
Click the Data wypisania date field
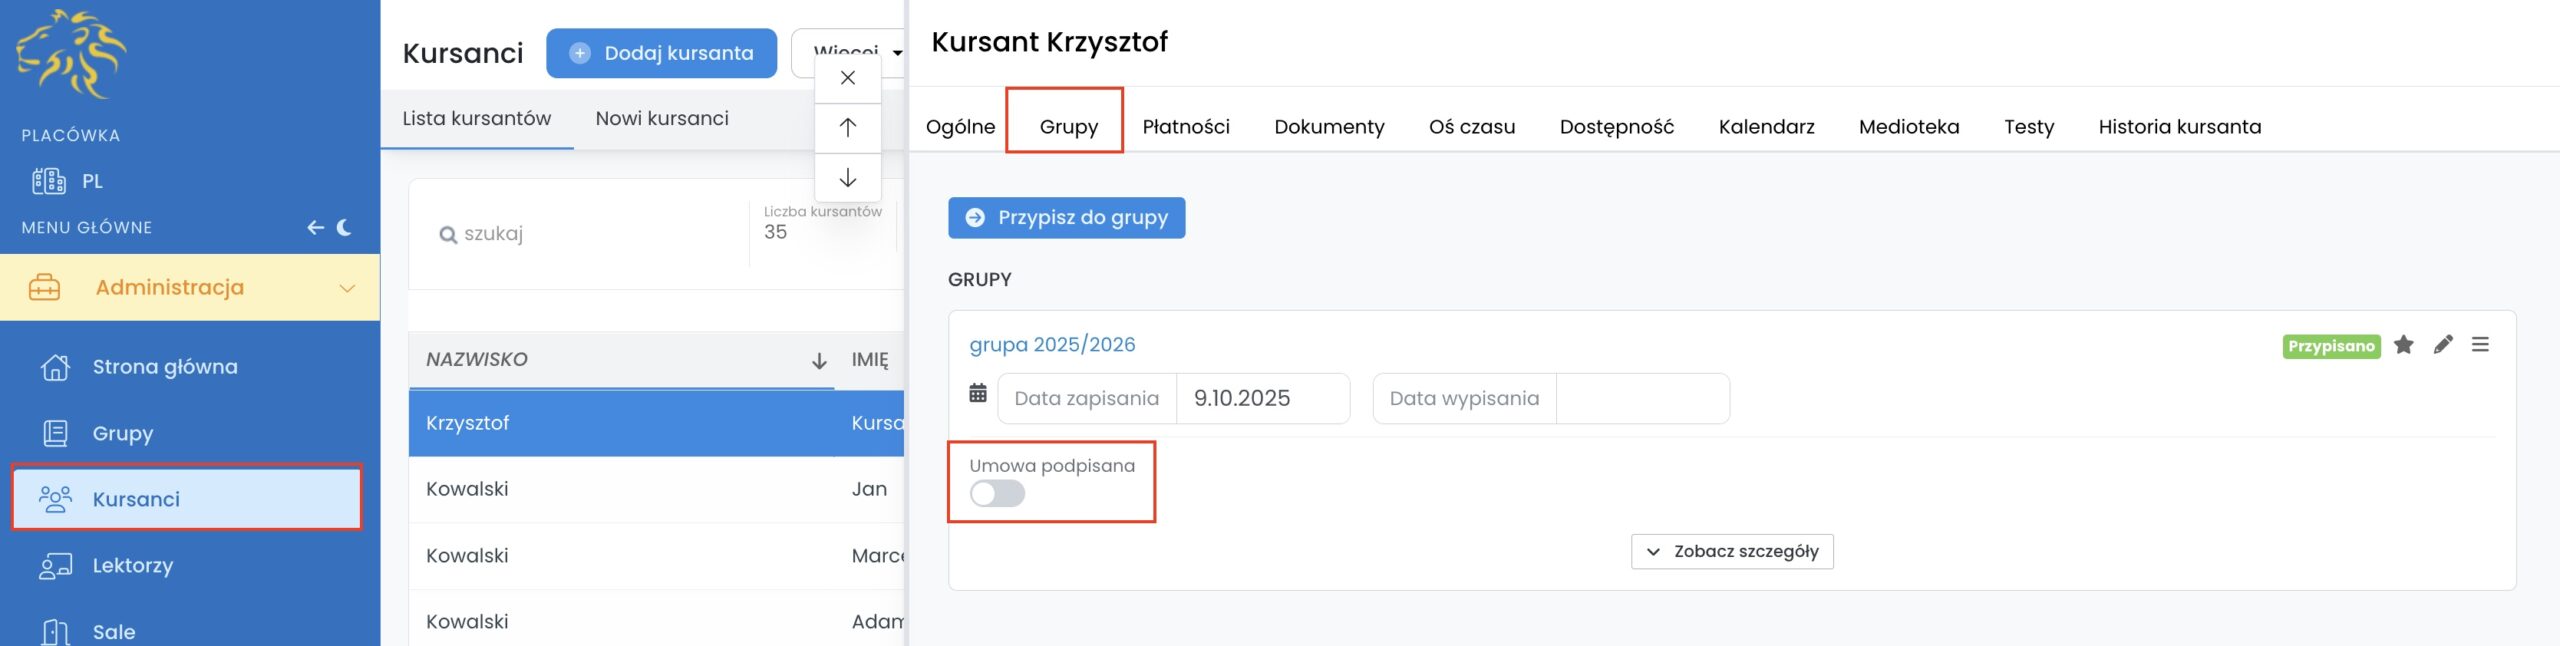[1642, 399]
